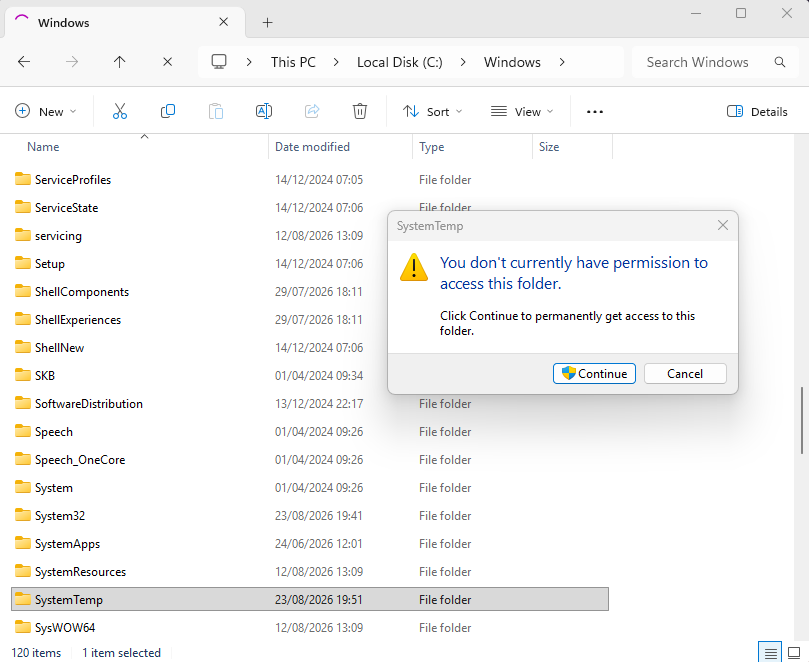809x662 pixels.
Task: Click the Rename icon in toolbar
Action: (x=264, y=111)
